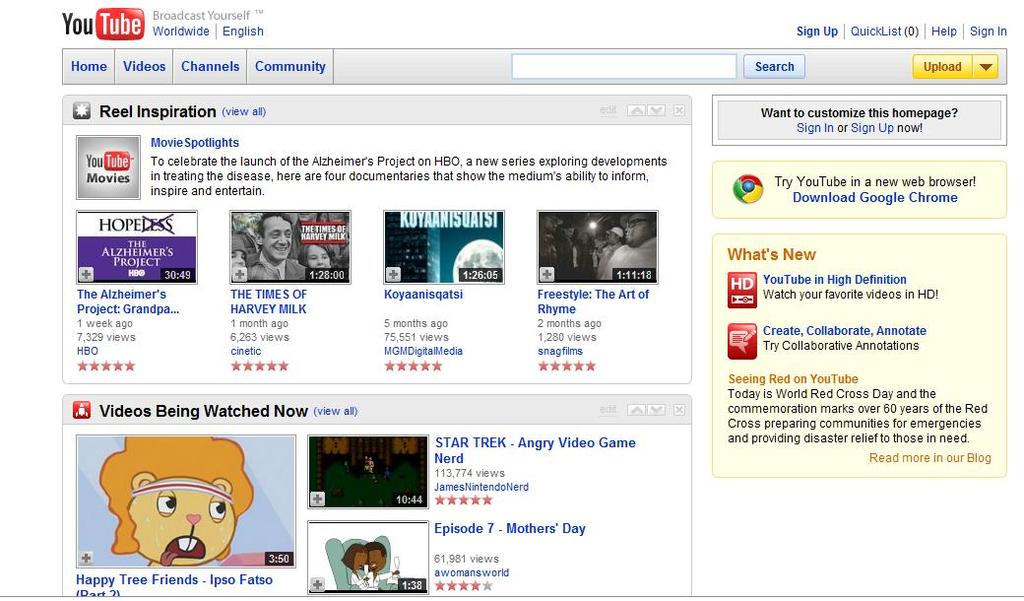View all Reel Inspiration videos
Screen dimensions: 1024x601
click(244, 112)
